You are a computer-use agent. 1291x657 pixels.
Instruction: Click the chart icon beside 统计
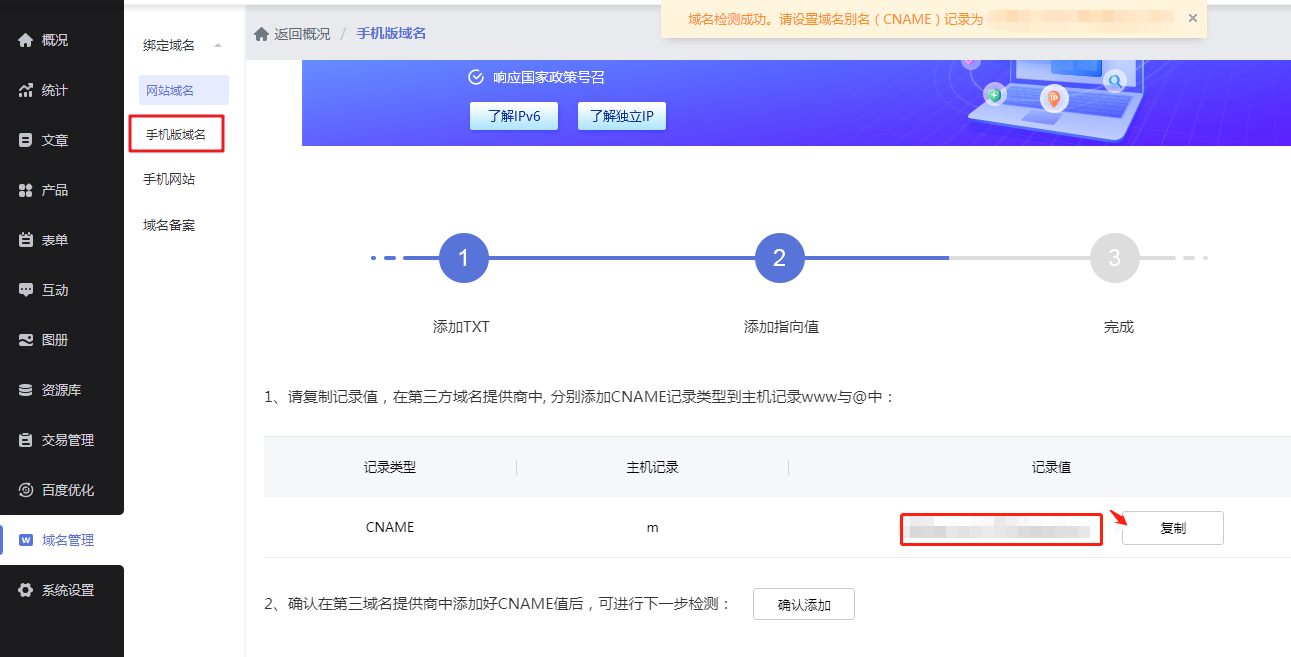click(x=26, y=90)
